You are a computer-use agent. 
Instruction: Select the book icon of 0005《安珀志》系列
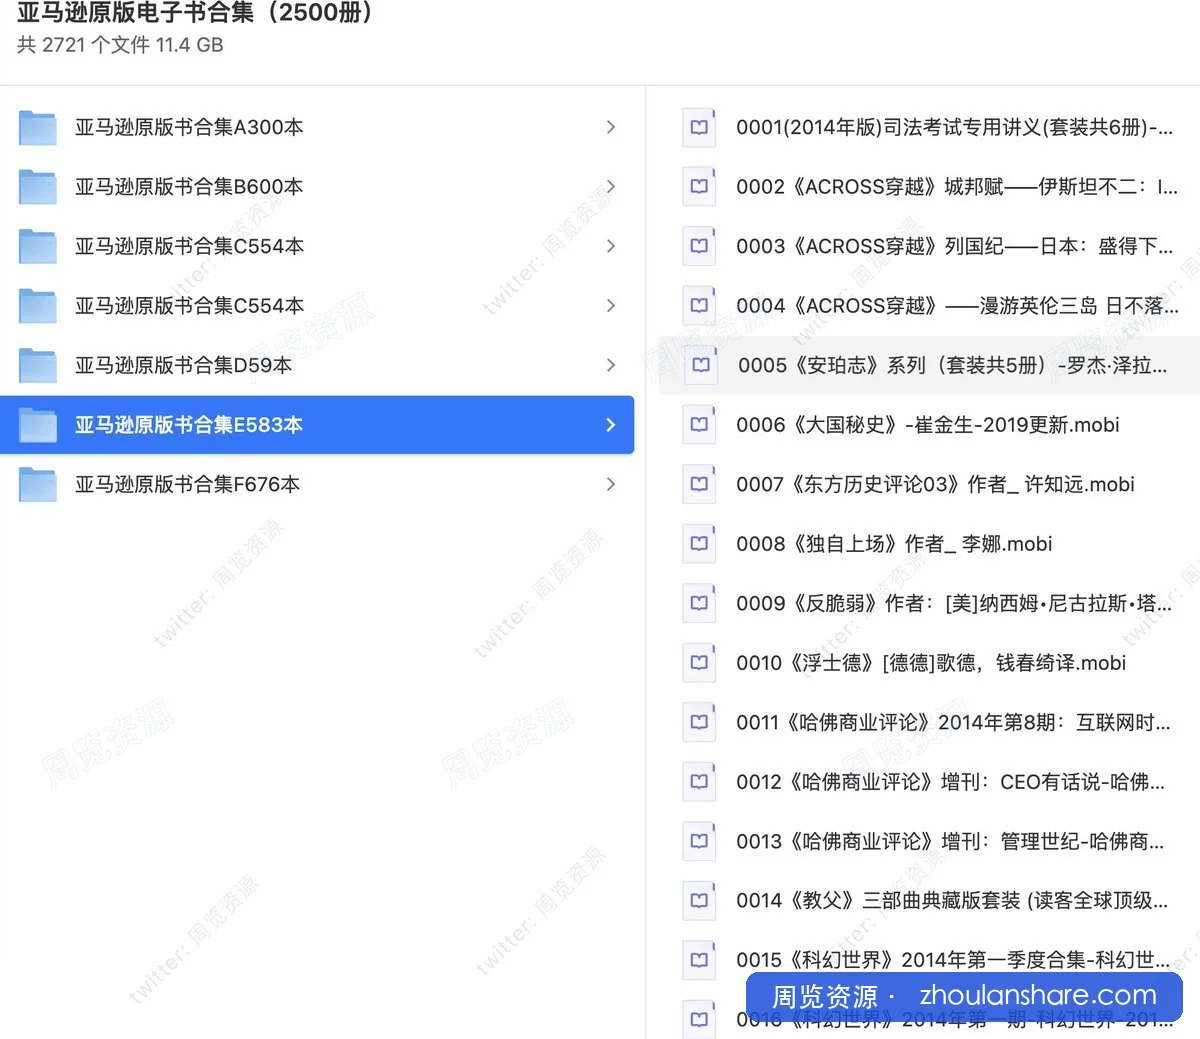[x=701, y=365]
